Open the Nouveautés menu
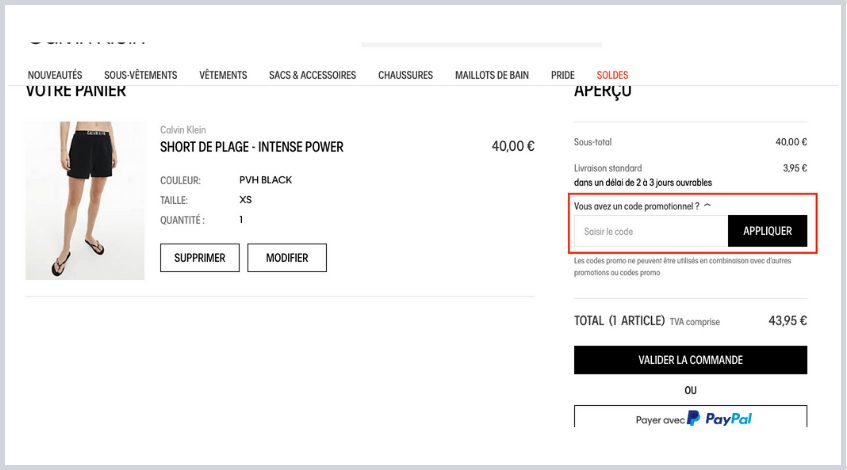Viewport: 847px width, 470px height. [x=55, y=75]
